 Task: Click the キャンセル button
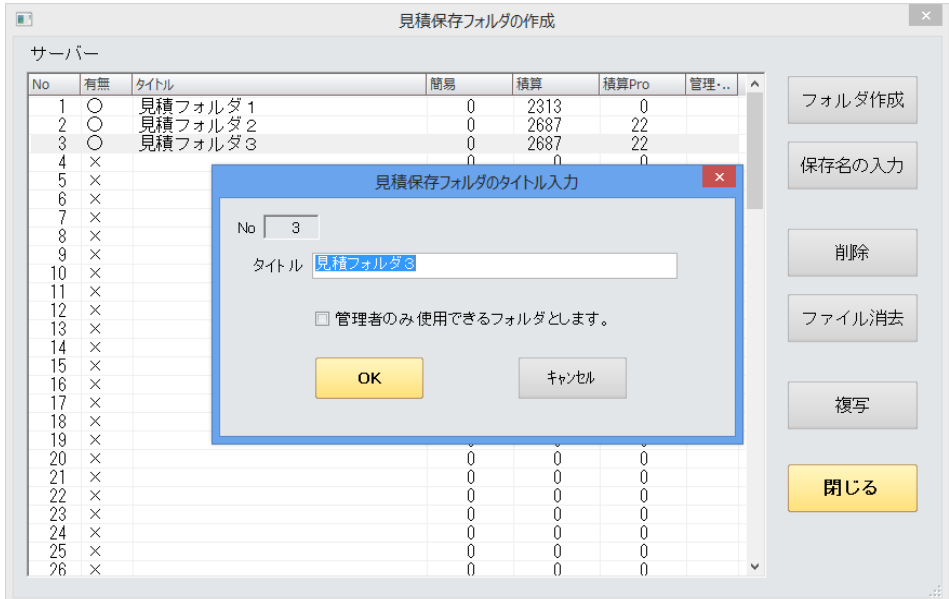(x=572, y=378)
